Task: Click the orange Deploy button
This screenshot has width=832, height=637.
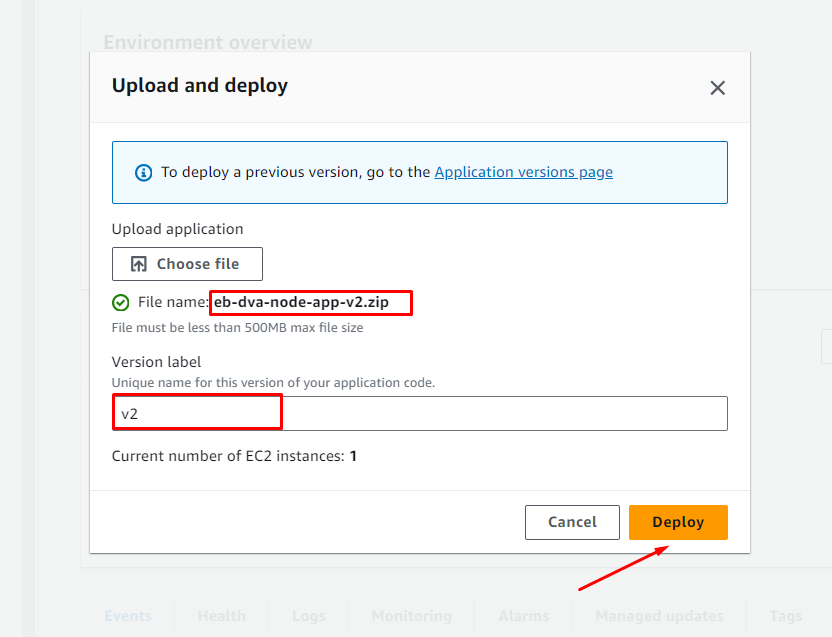Action: [678, 522]
